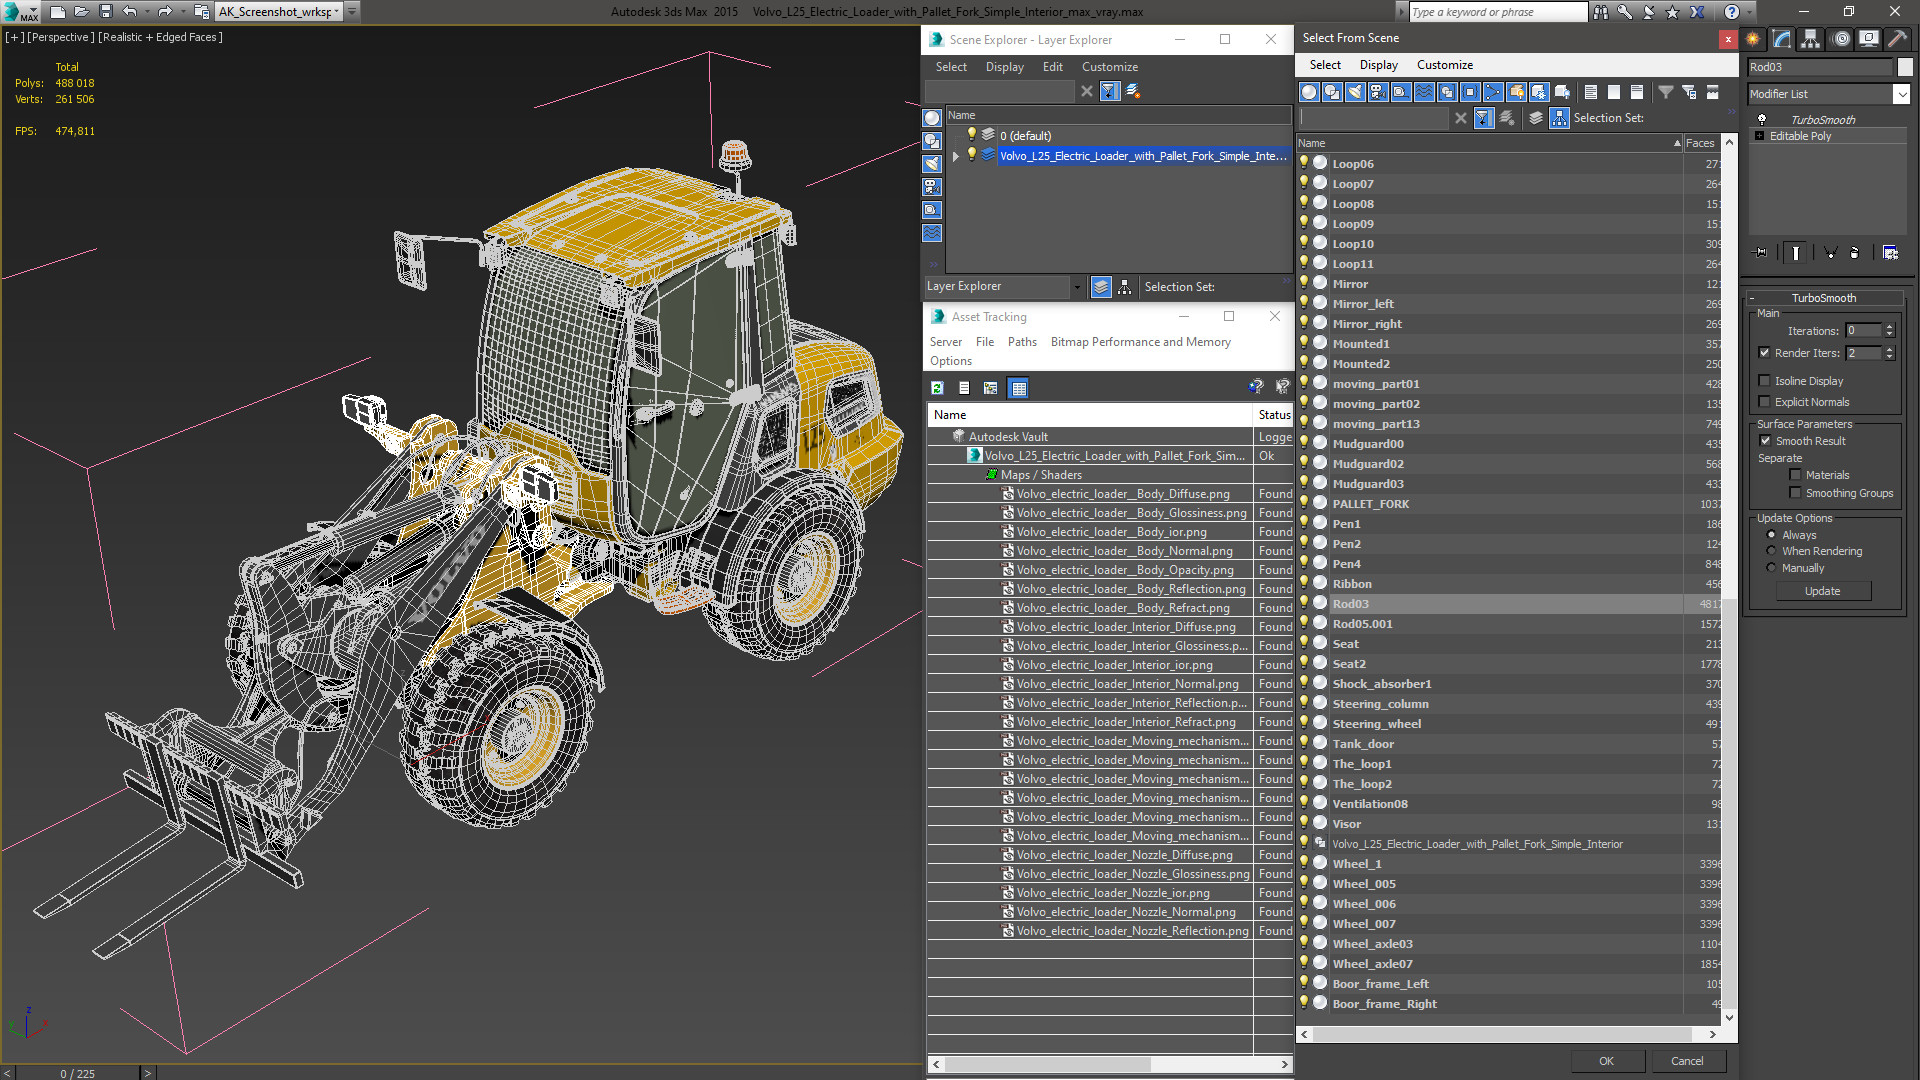Click Name column sort arrow in Select From Scene
The image size is (1920, 1080).
coord(1677,143)
